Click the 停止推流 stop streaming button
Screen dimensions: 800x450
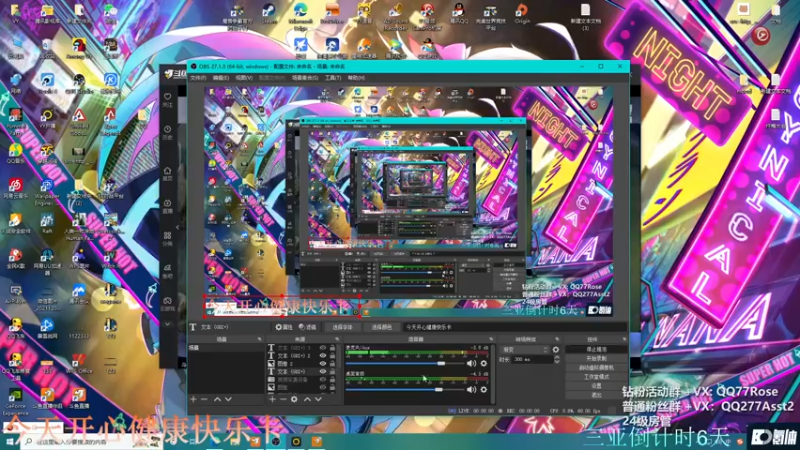pyautogui.click(x=596, y=349)
